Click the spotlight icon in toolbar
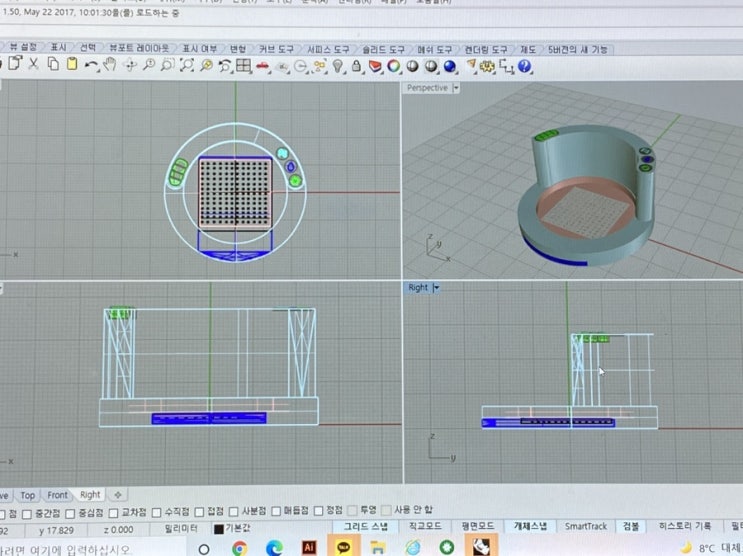This screenshot has width=743, height=556. click(x=471, y=65)
